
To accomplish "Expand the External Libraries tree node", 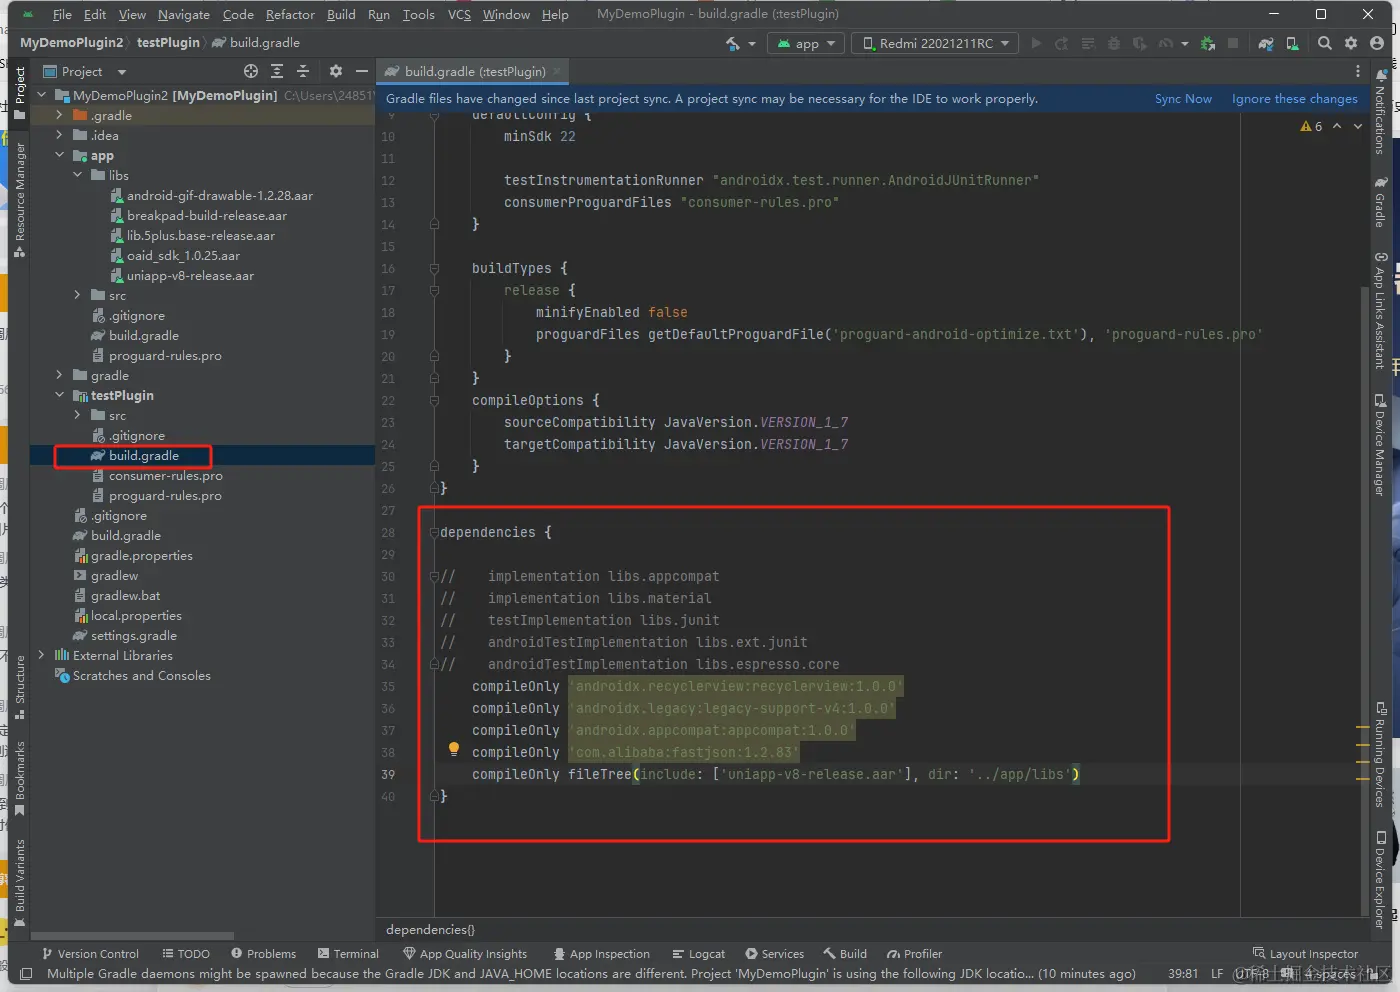I will (41, 655).
